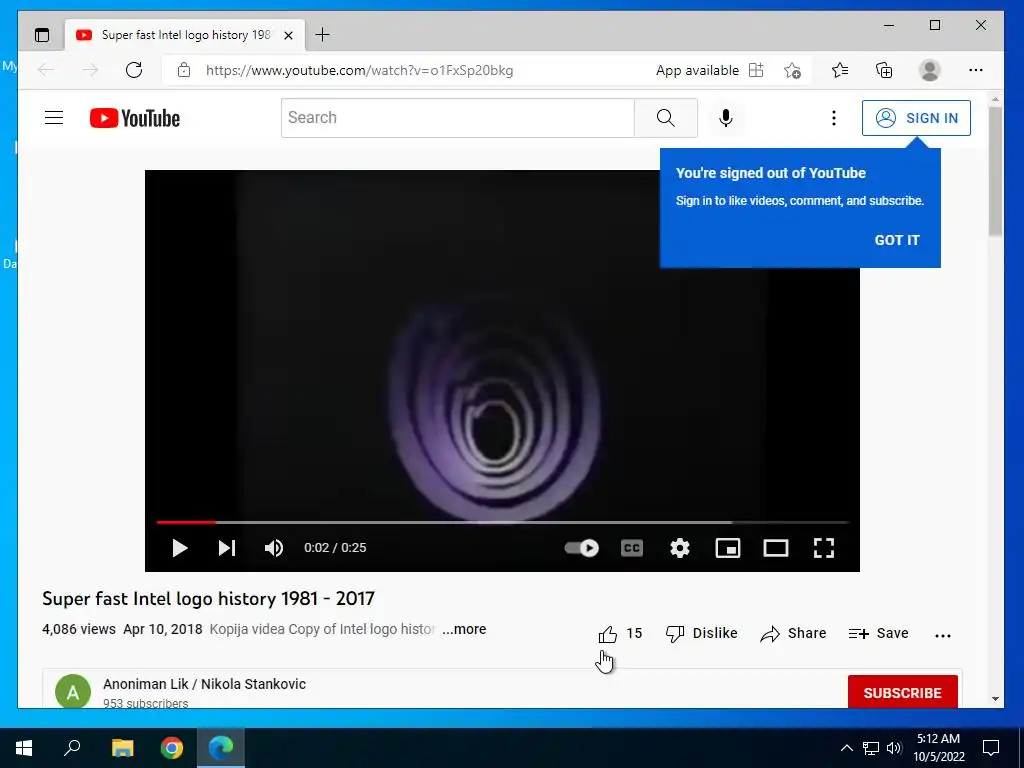This screenshot has height=768, width=1024.
Task: Start voice search with microphone icon
Action: [726, 118]
